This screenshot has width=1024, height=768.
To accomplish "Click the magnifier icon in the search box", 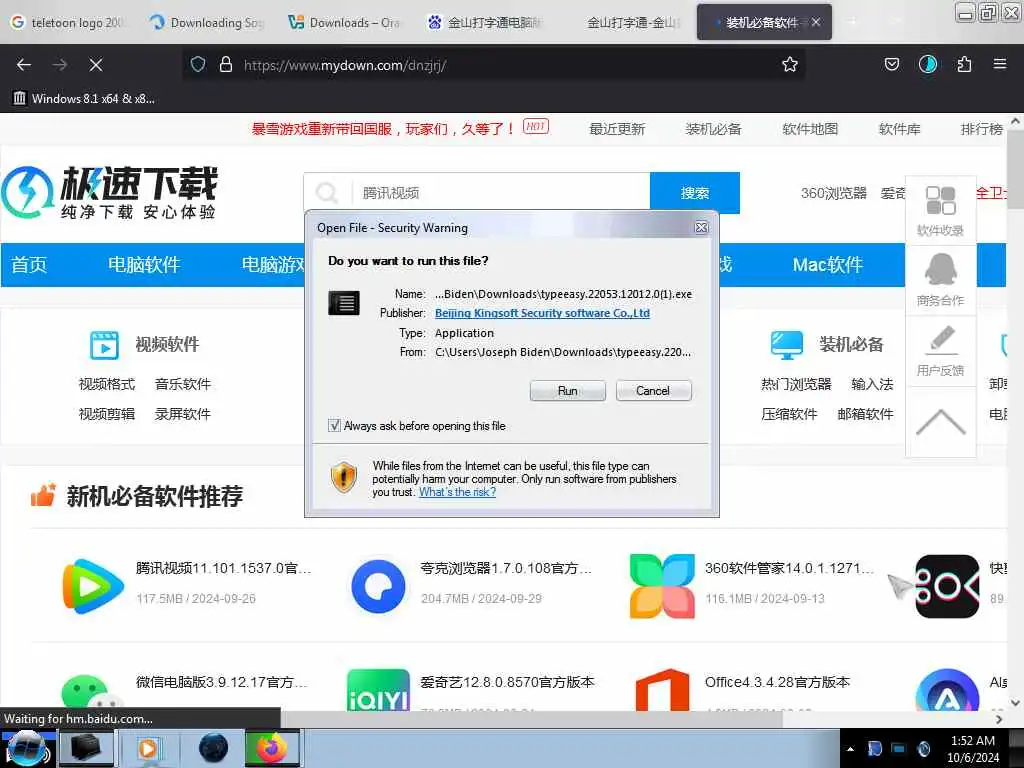I will (327, 193).
